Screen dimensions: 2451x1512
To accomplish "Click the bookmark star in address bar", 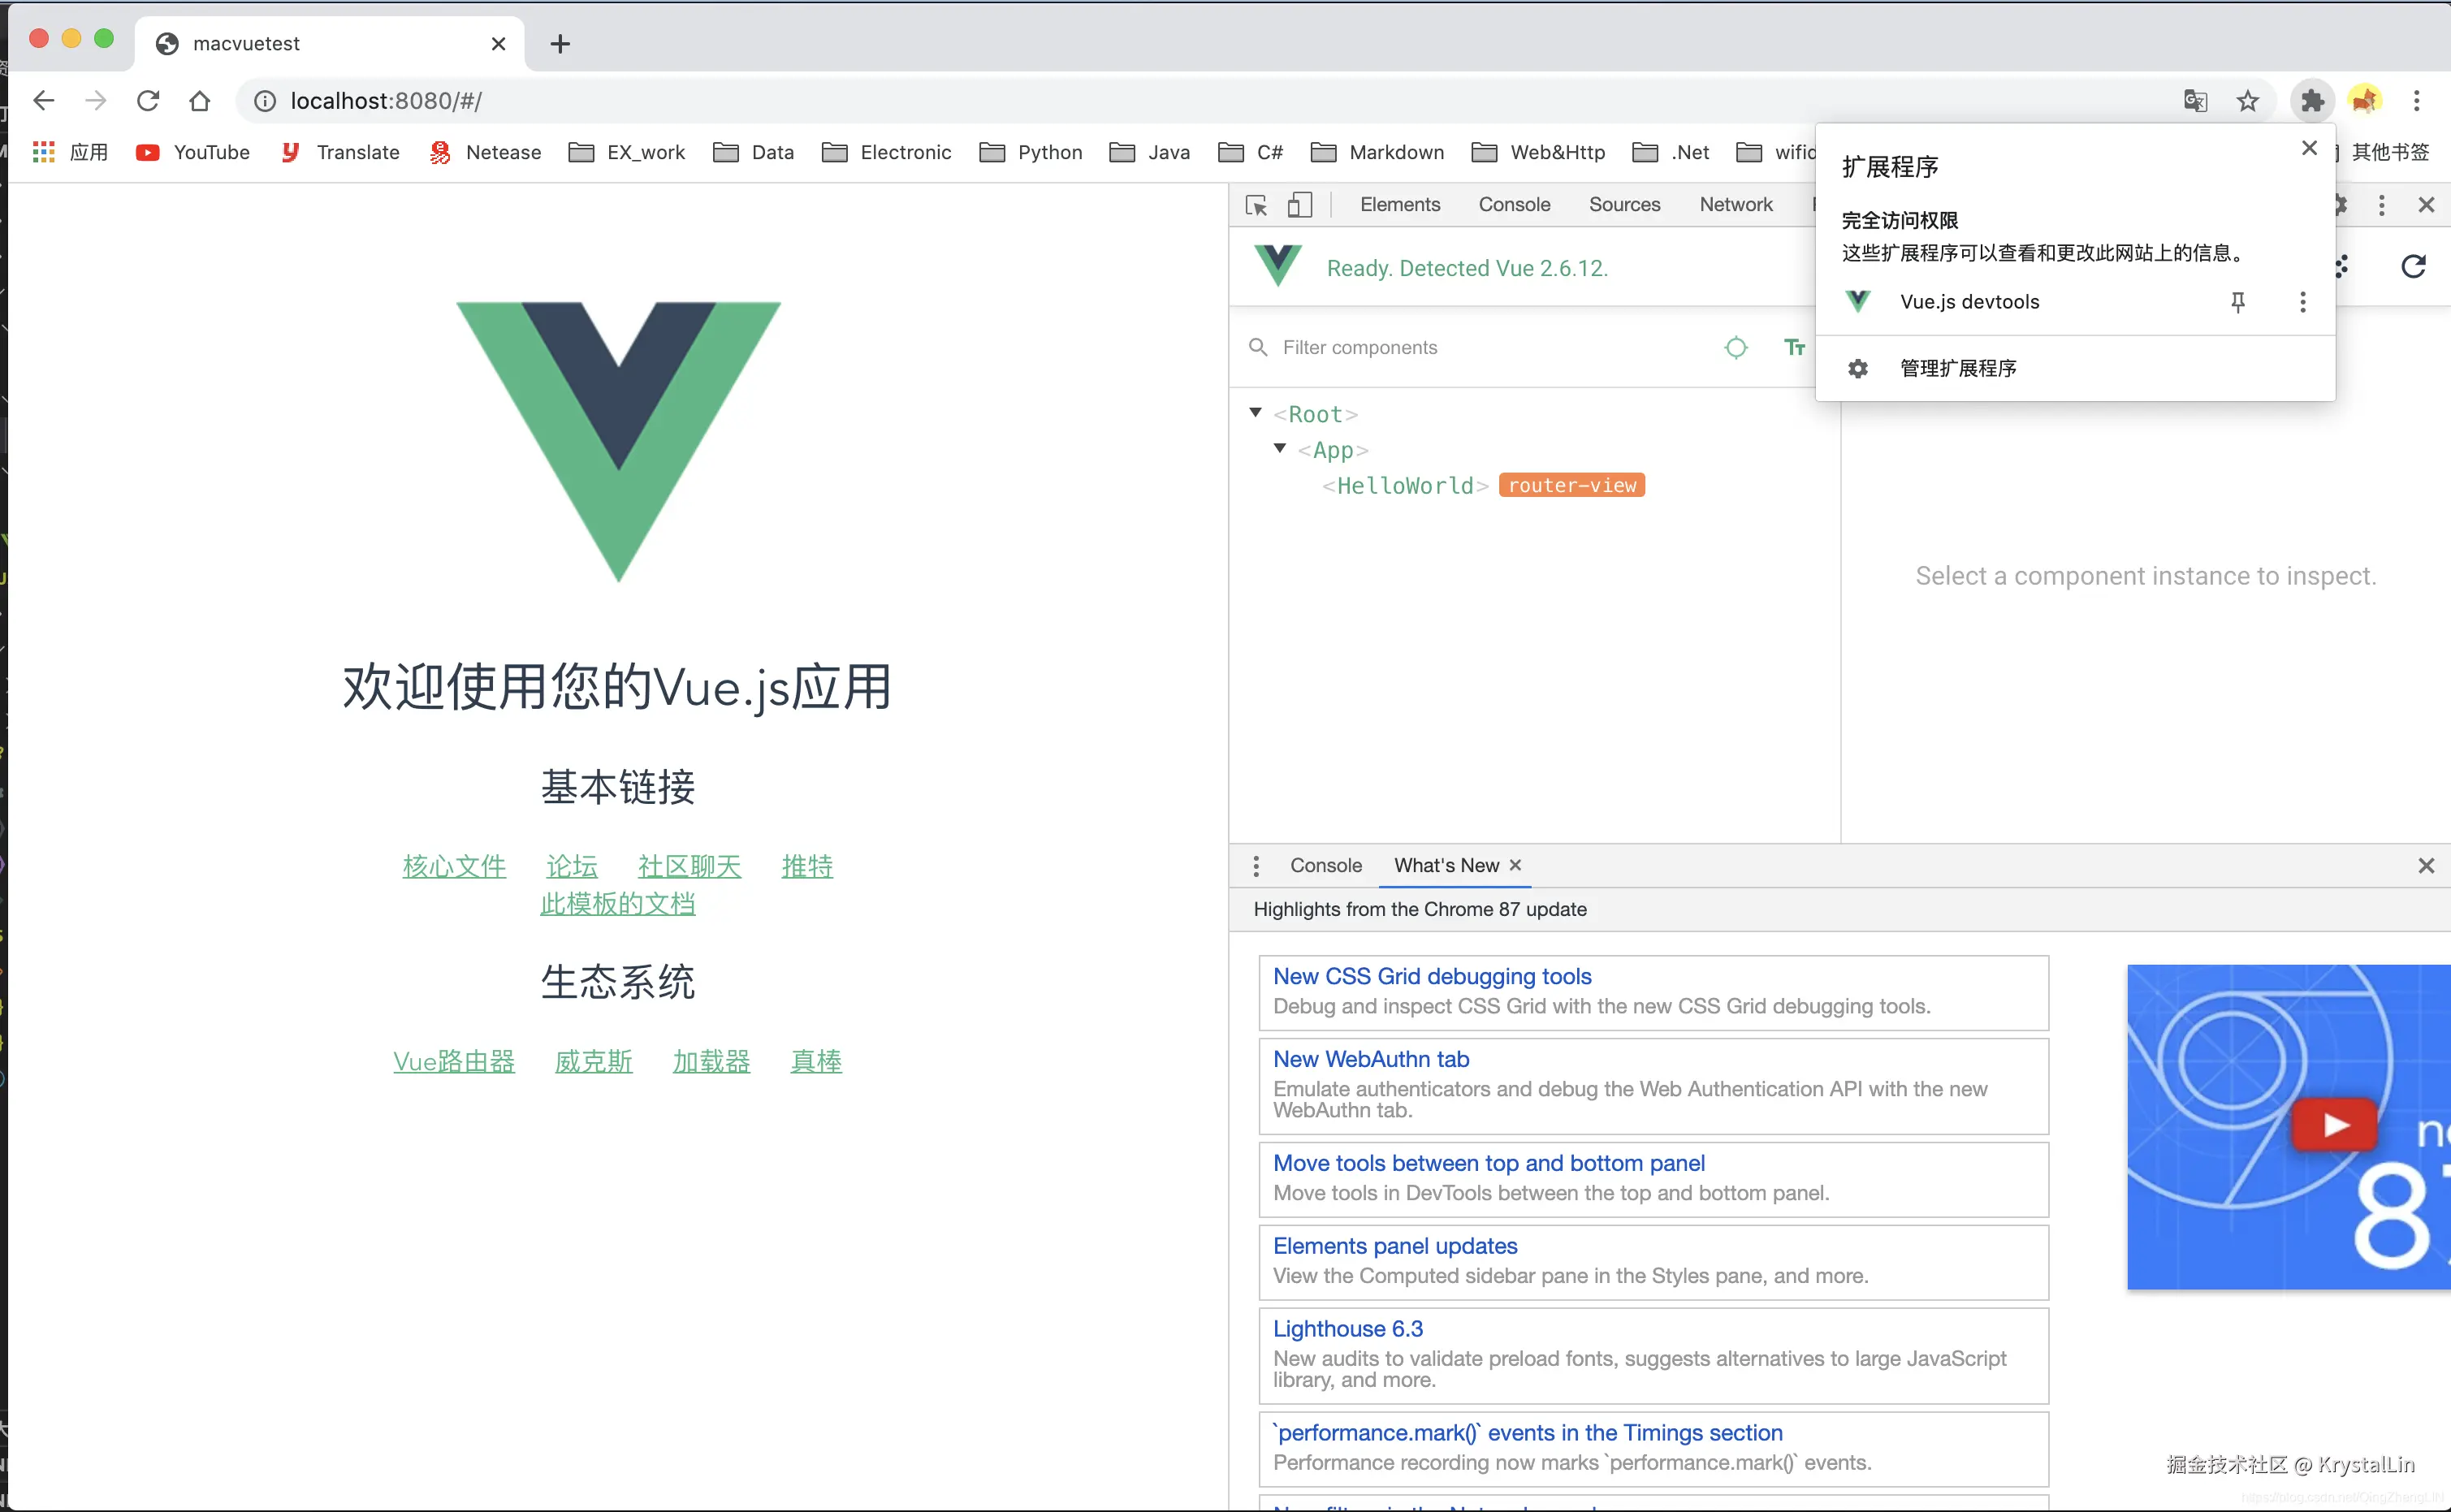I will tap(2247, 100).
